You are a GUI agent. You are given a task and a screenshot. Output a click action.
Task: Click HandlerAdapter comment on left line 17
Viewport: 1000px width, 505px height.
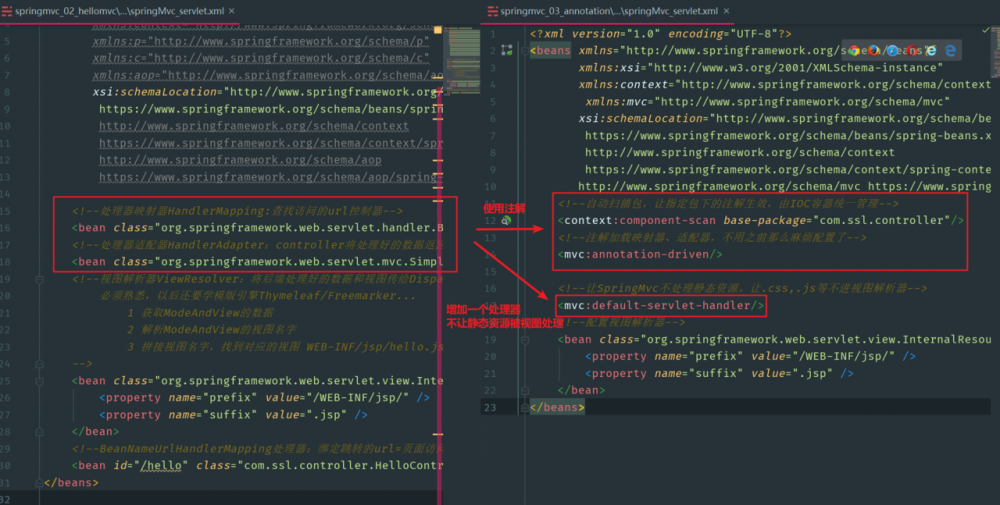(258, 245)
